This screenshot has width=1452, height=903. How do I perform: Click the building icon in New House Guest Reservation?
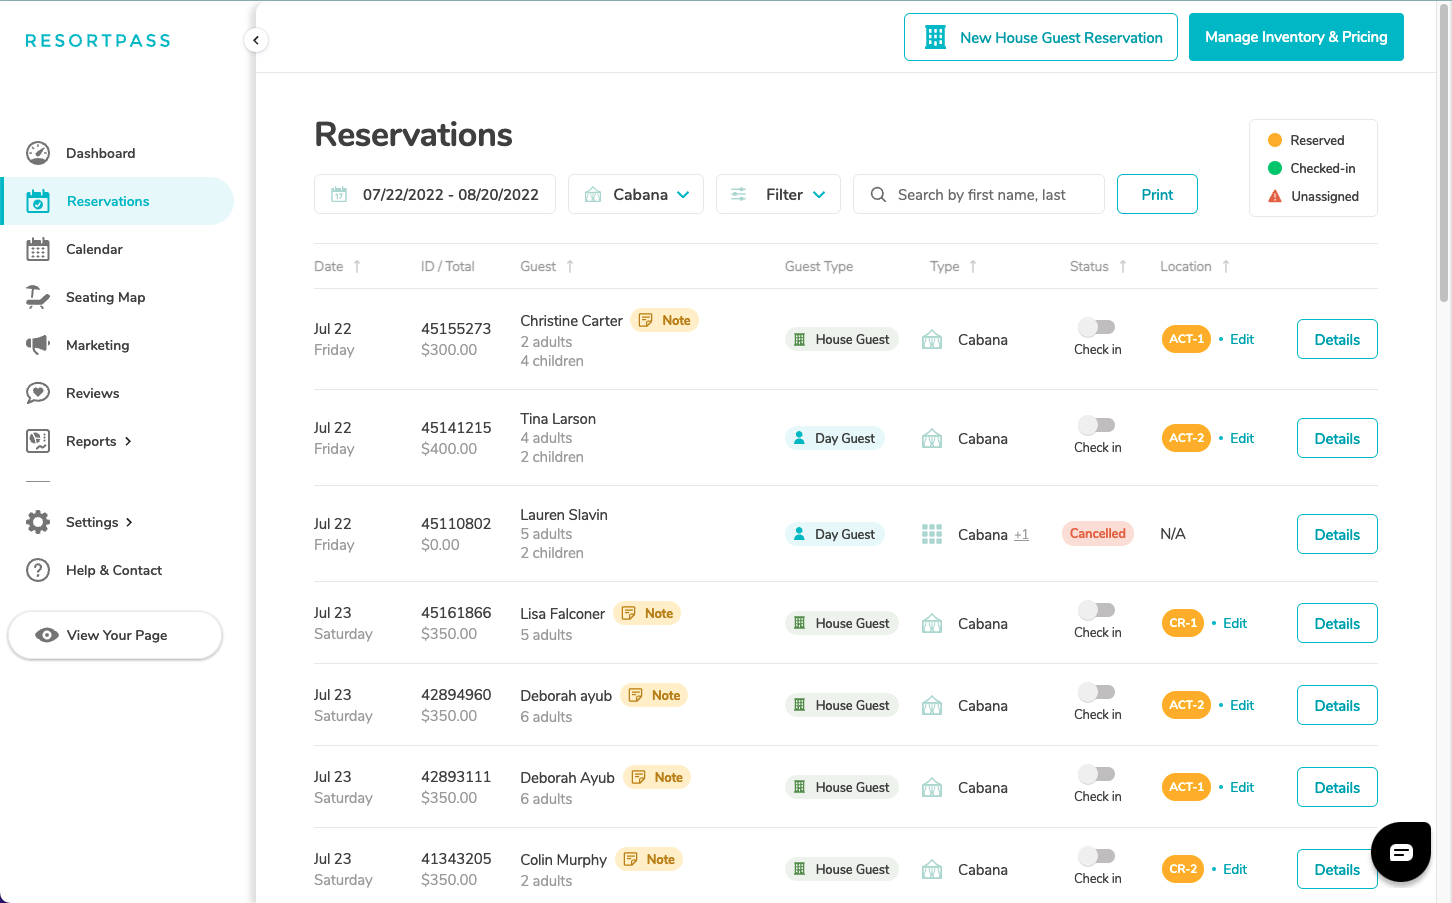[935, 37]
